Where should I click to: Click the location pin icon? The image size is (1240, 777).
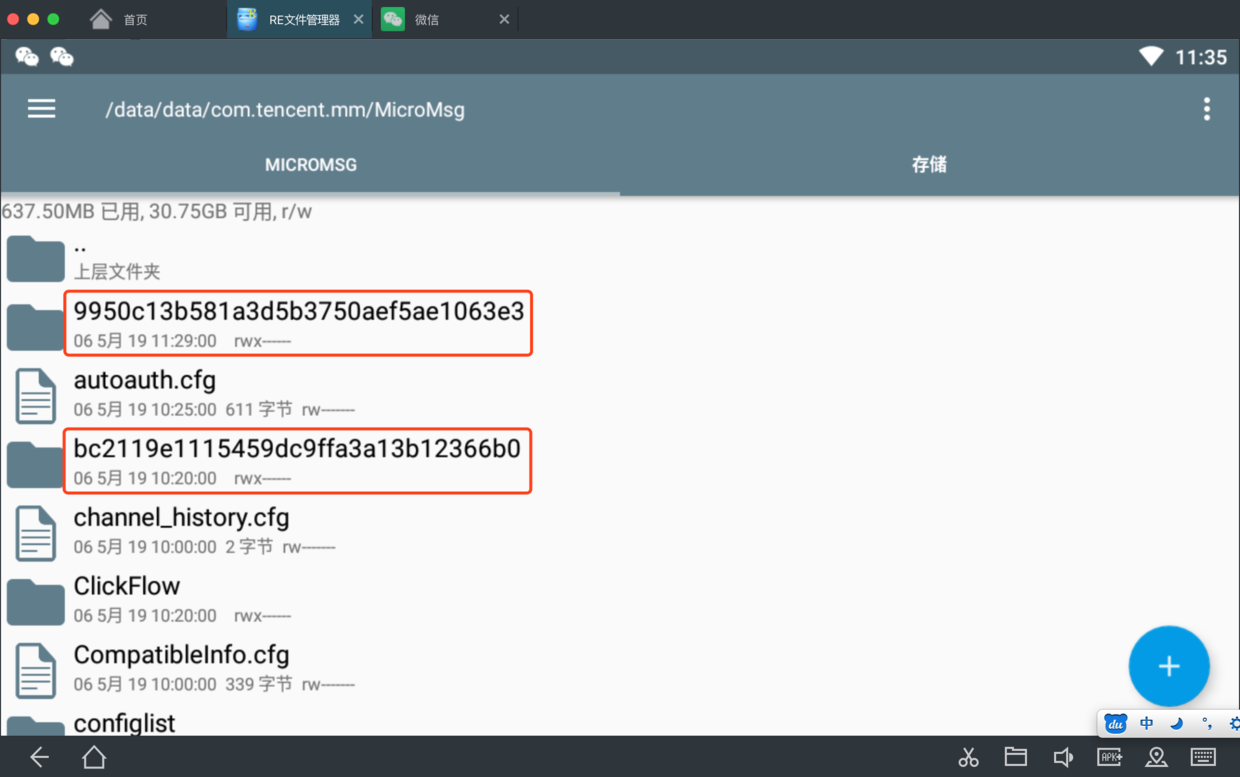[x=1156, y=757]
